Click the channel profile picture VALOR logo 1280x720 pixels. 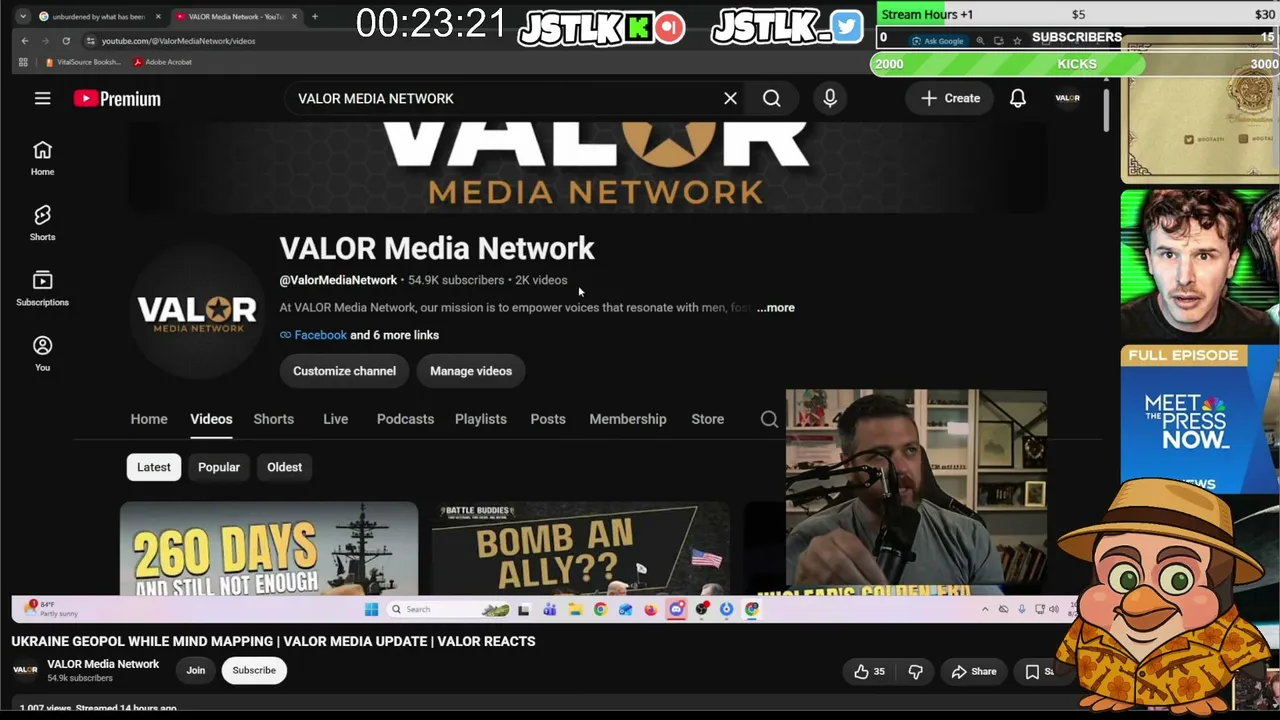[197, 313]
